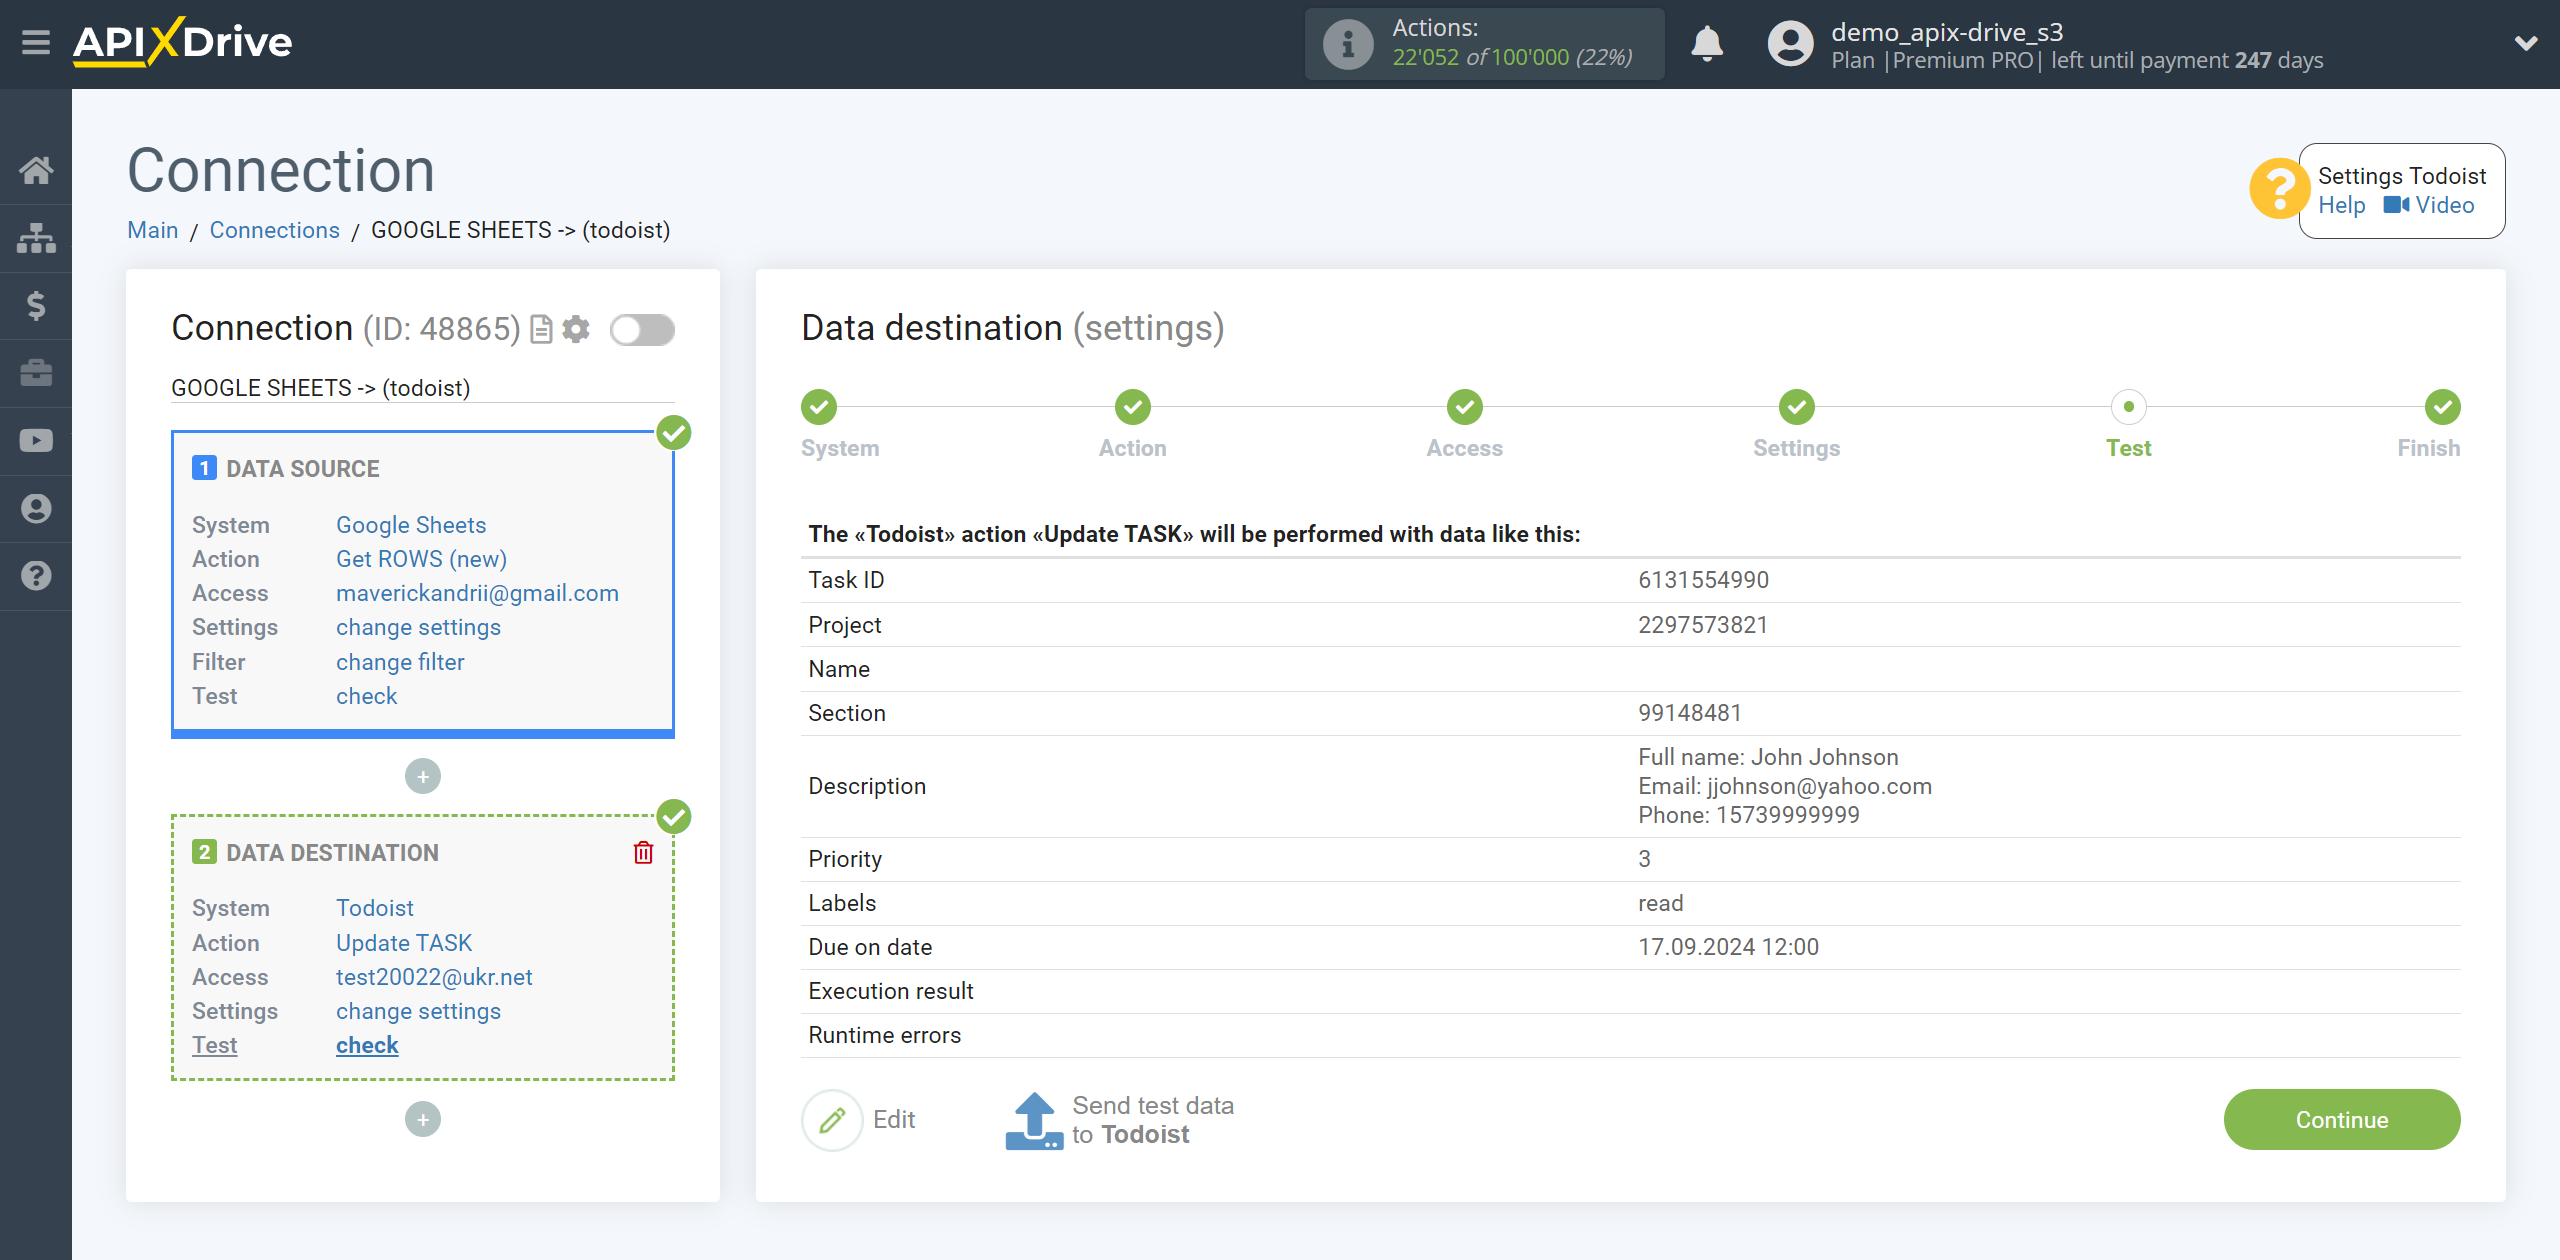The image size is (2560, 1260).
Task: Open the billing dollar sidebar icon
Action: tap(36, 305)
